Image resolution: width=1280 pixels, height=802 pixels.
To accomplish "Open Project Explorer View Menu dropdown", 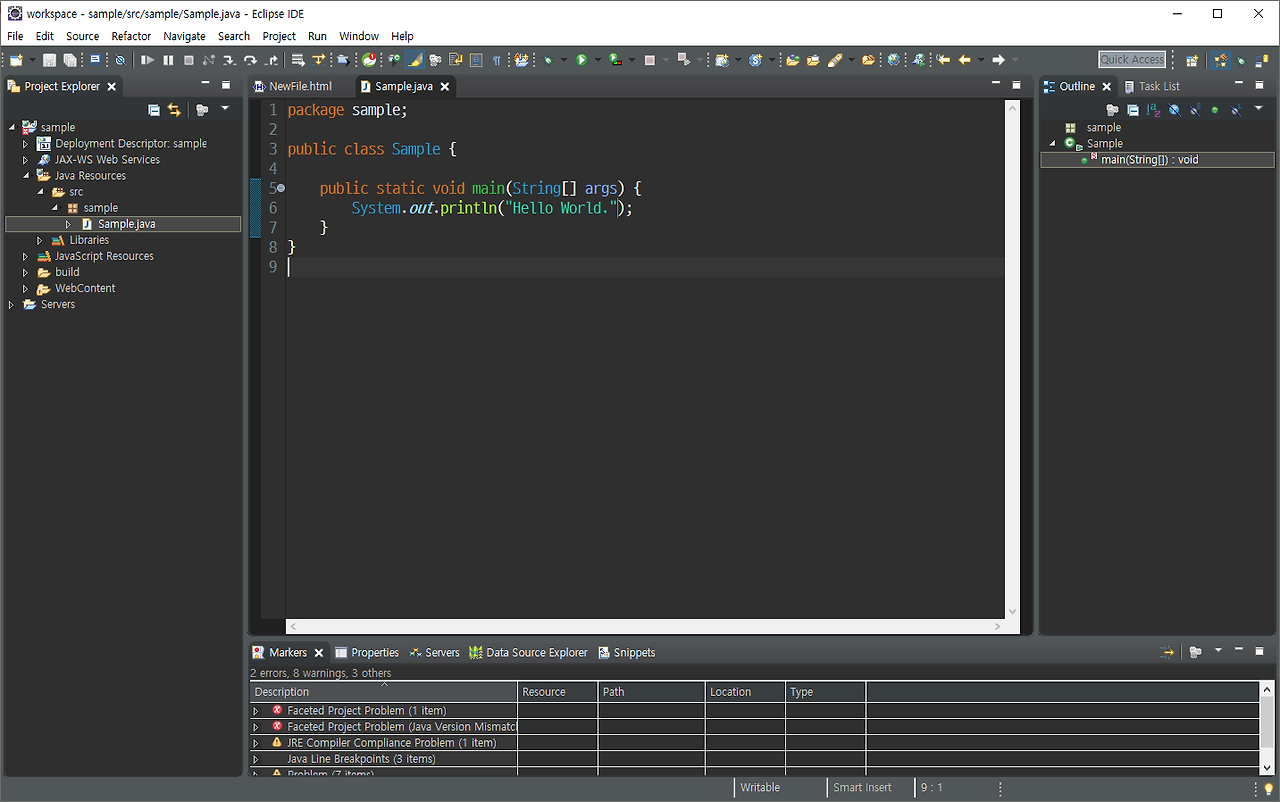I will pos(225,108).
